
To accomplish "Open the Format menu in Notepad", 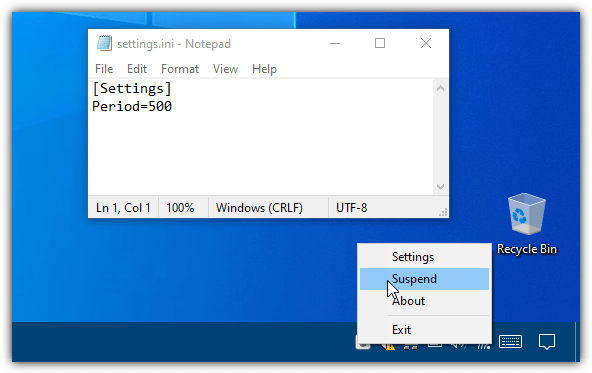I will coord(180,69).
